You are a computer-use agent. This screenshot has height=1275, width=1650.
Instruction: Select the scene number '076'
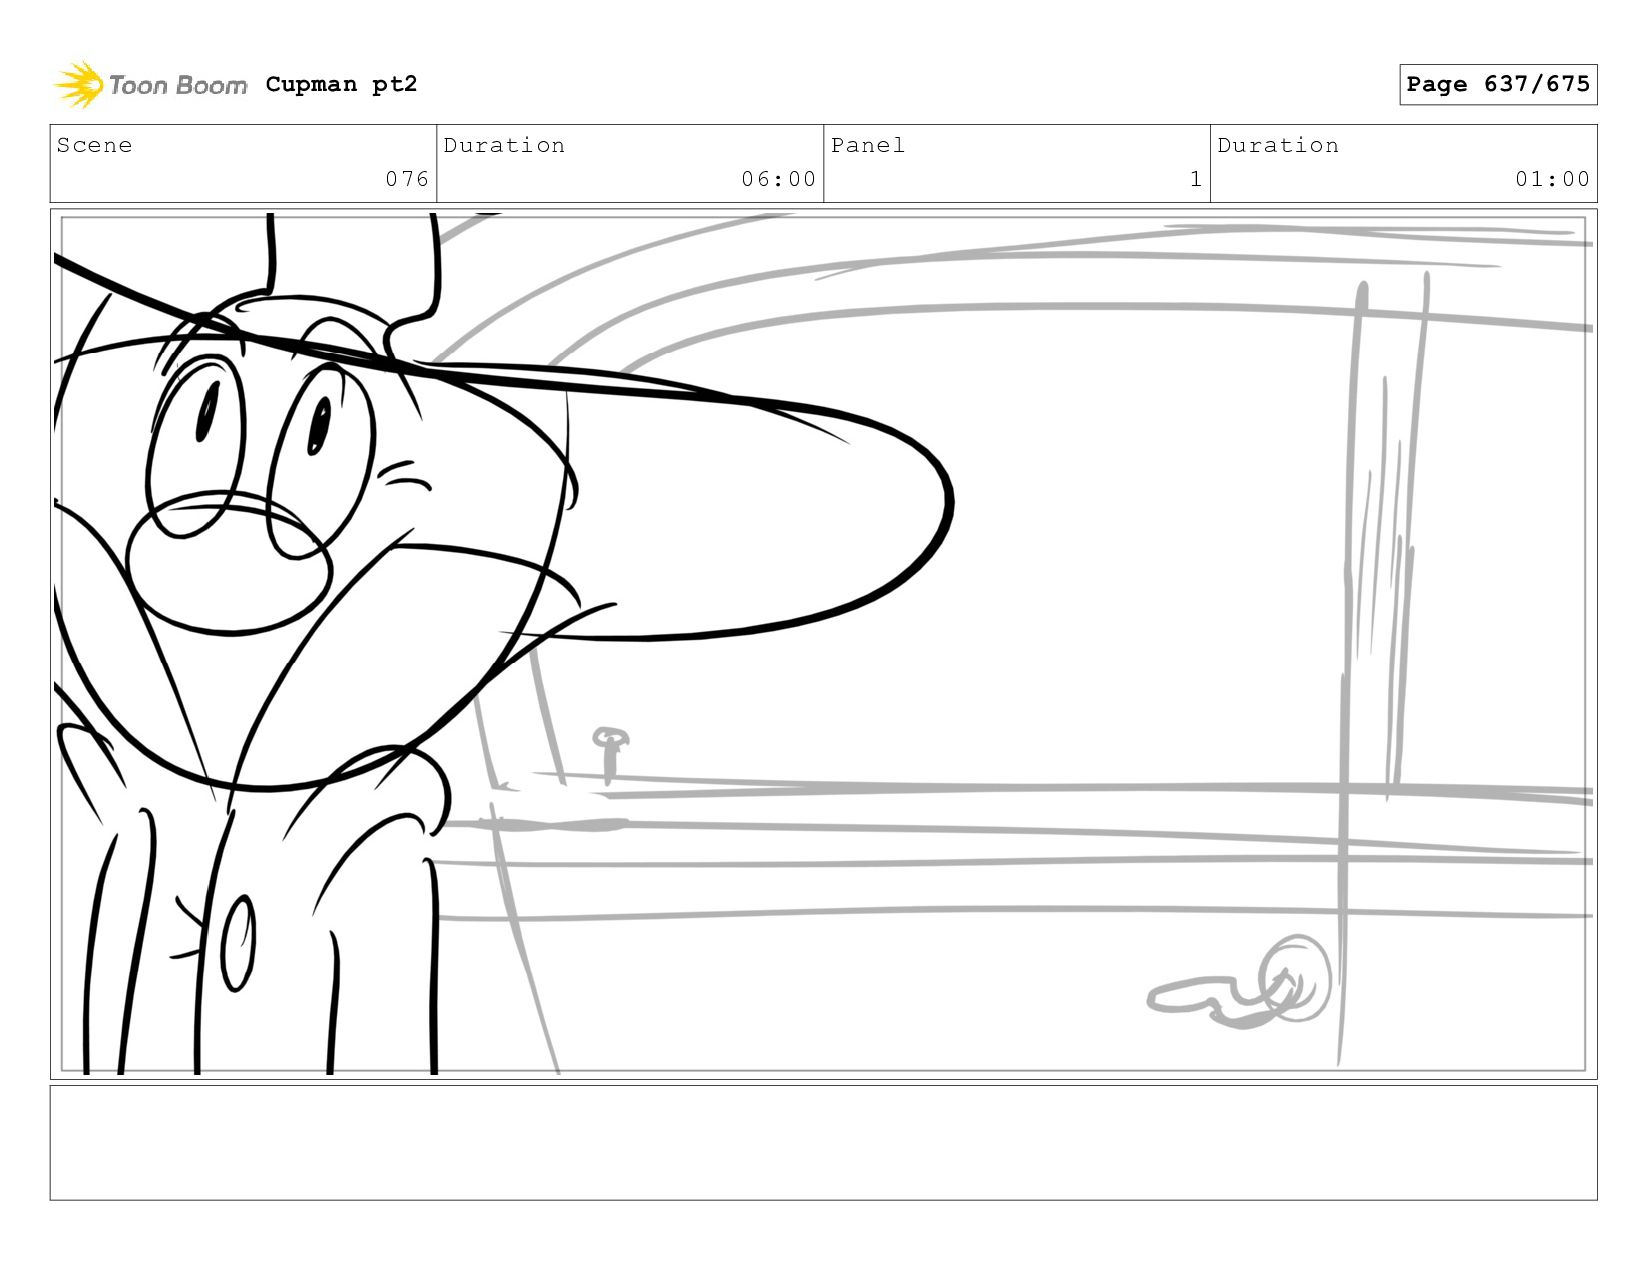[x=407, y=179]
